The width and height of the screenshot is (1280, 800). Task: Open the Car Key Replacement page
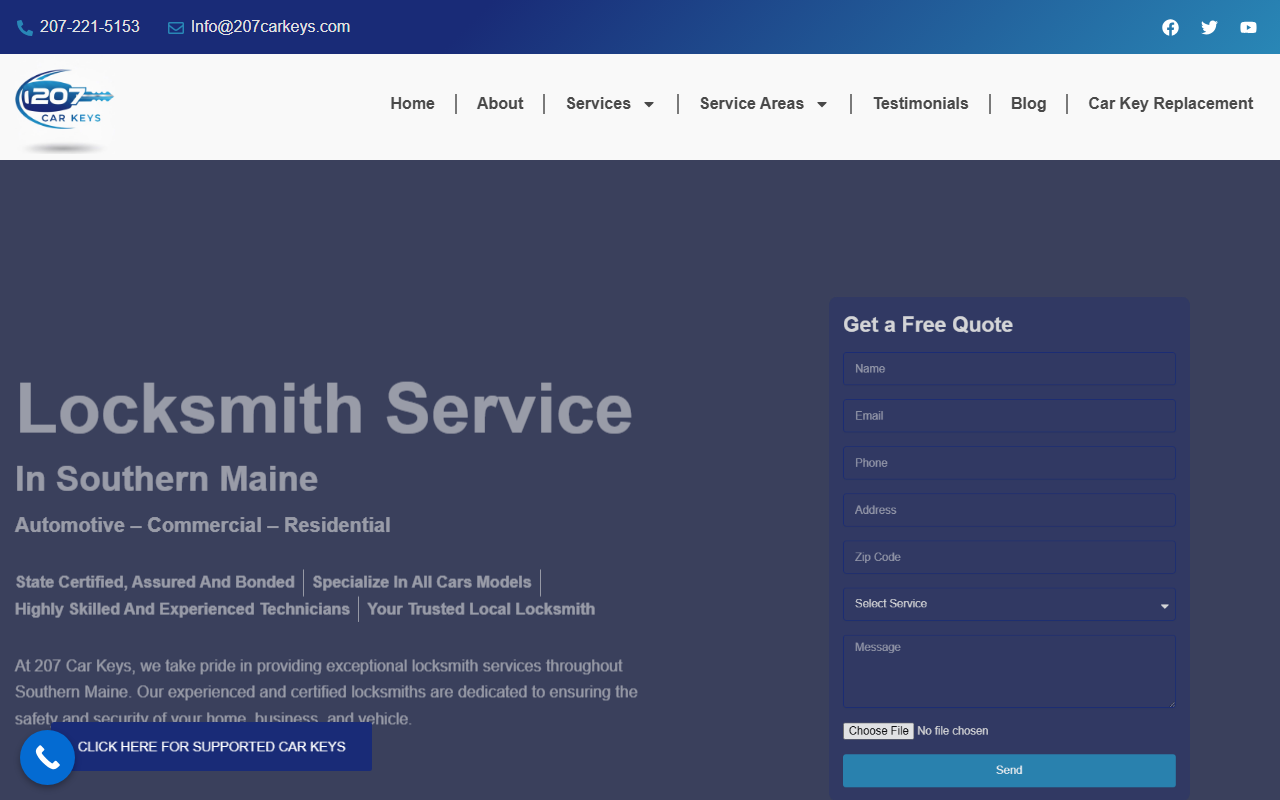(x=1171, y=103)
